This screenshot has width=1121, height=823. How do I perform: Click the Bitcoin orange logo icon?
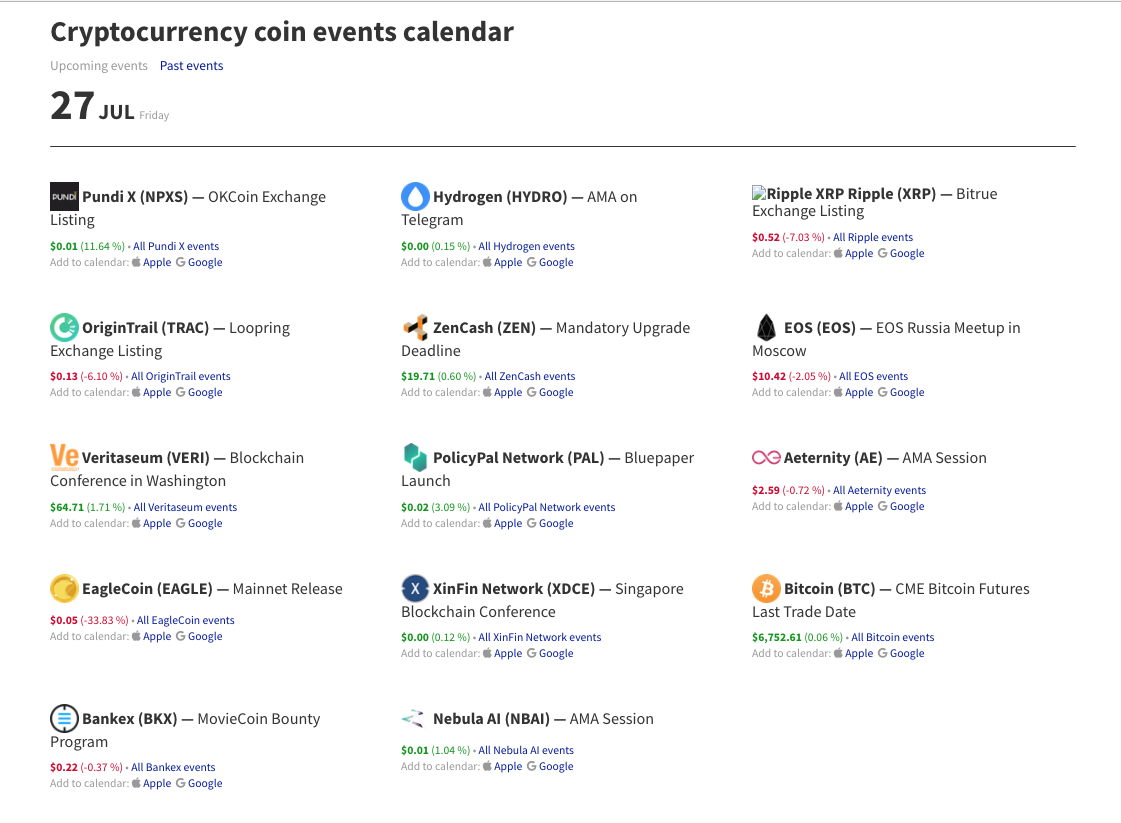click(766, 588)
